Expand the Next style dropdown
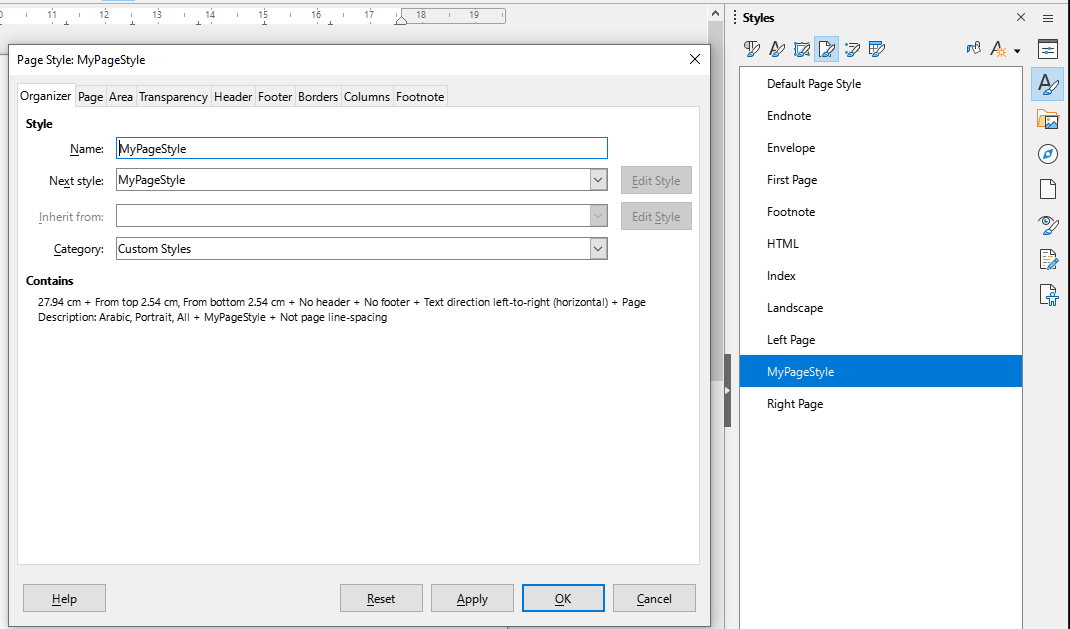This screenshot has width=1070, height=629. (x=598, y=181)
